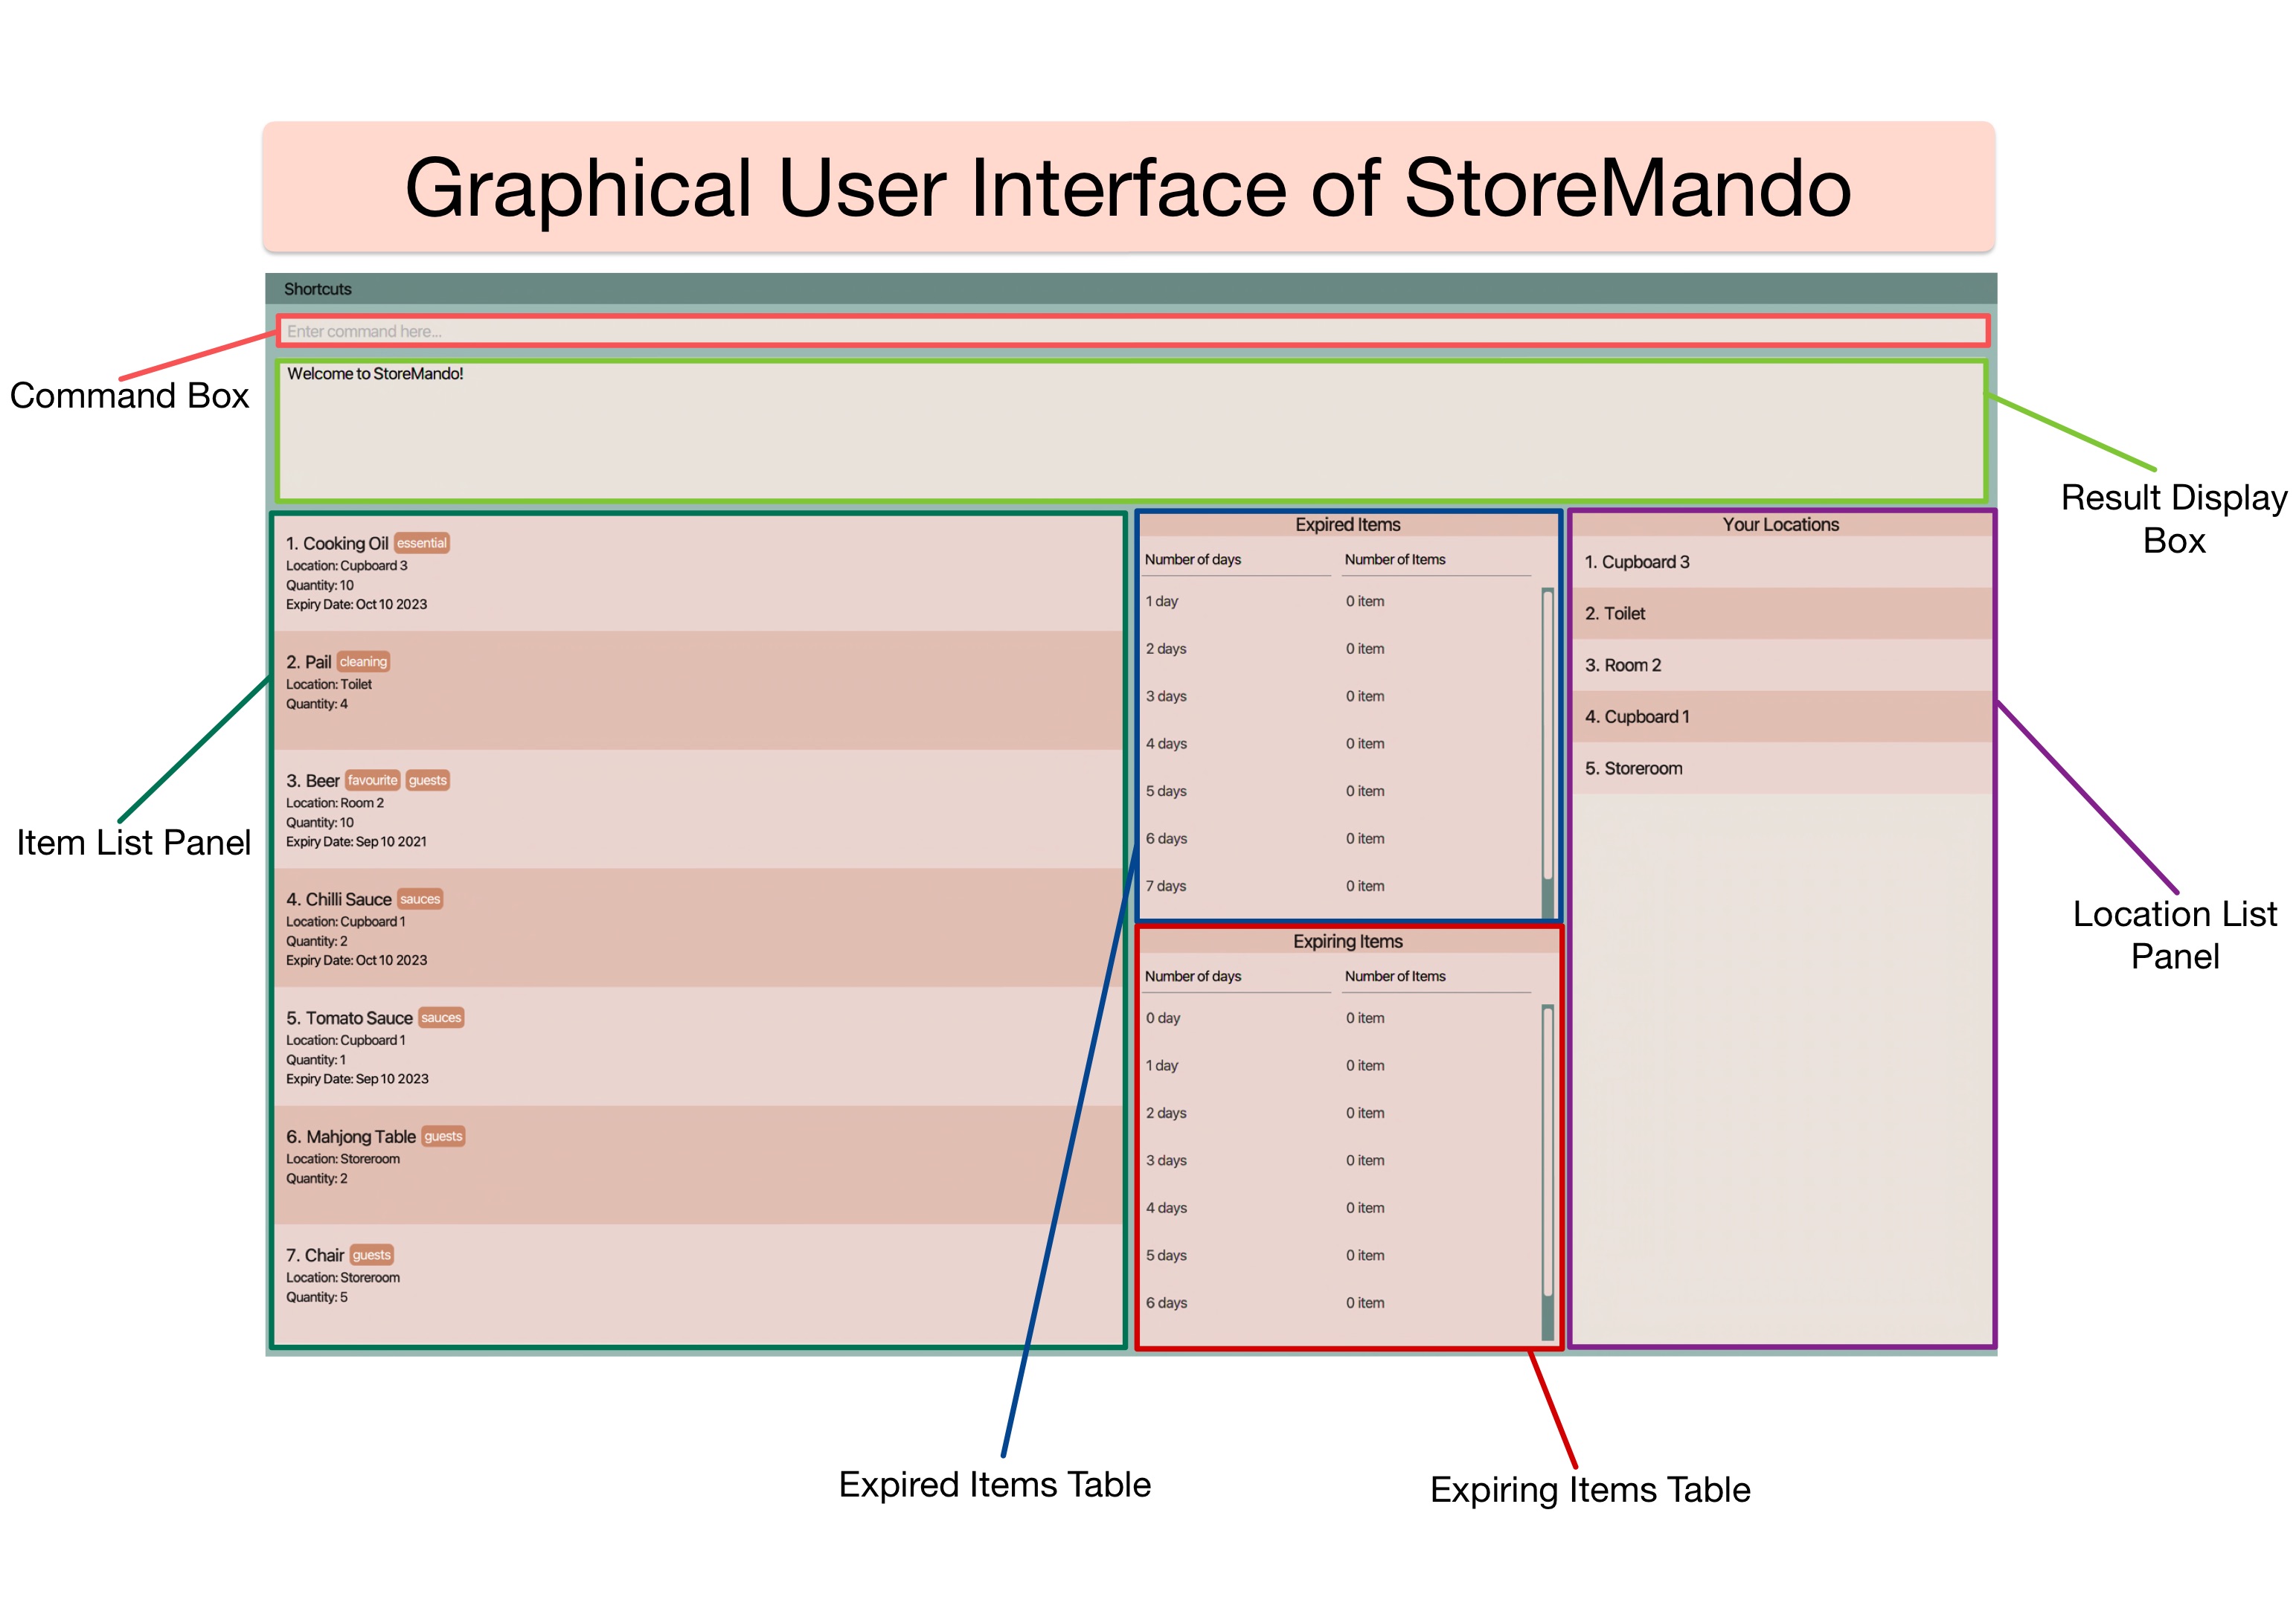
Task: Open the Shortcuts menu
Action: pyautogui.click(x=317, y=289)
